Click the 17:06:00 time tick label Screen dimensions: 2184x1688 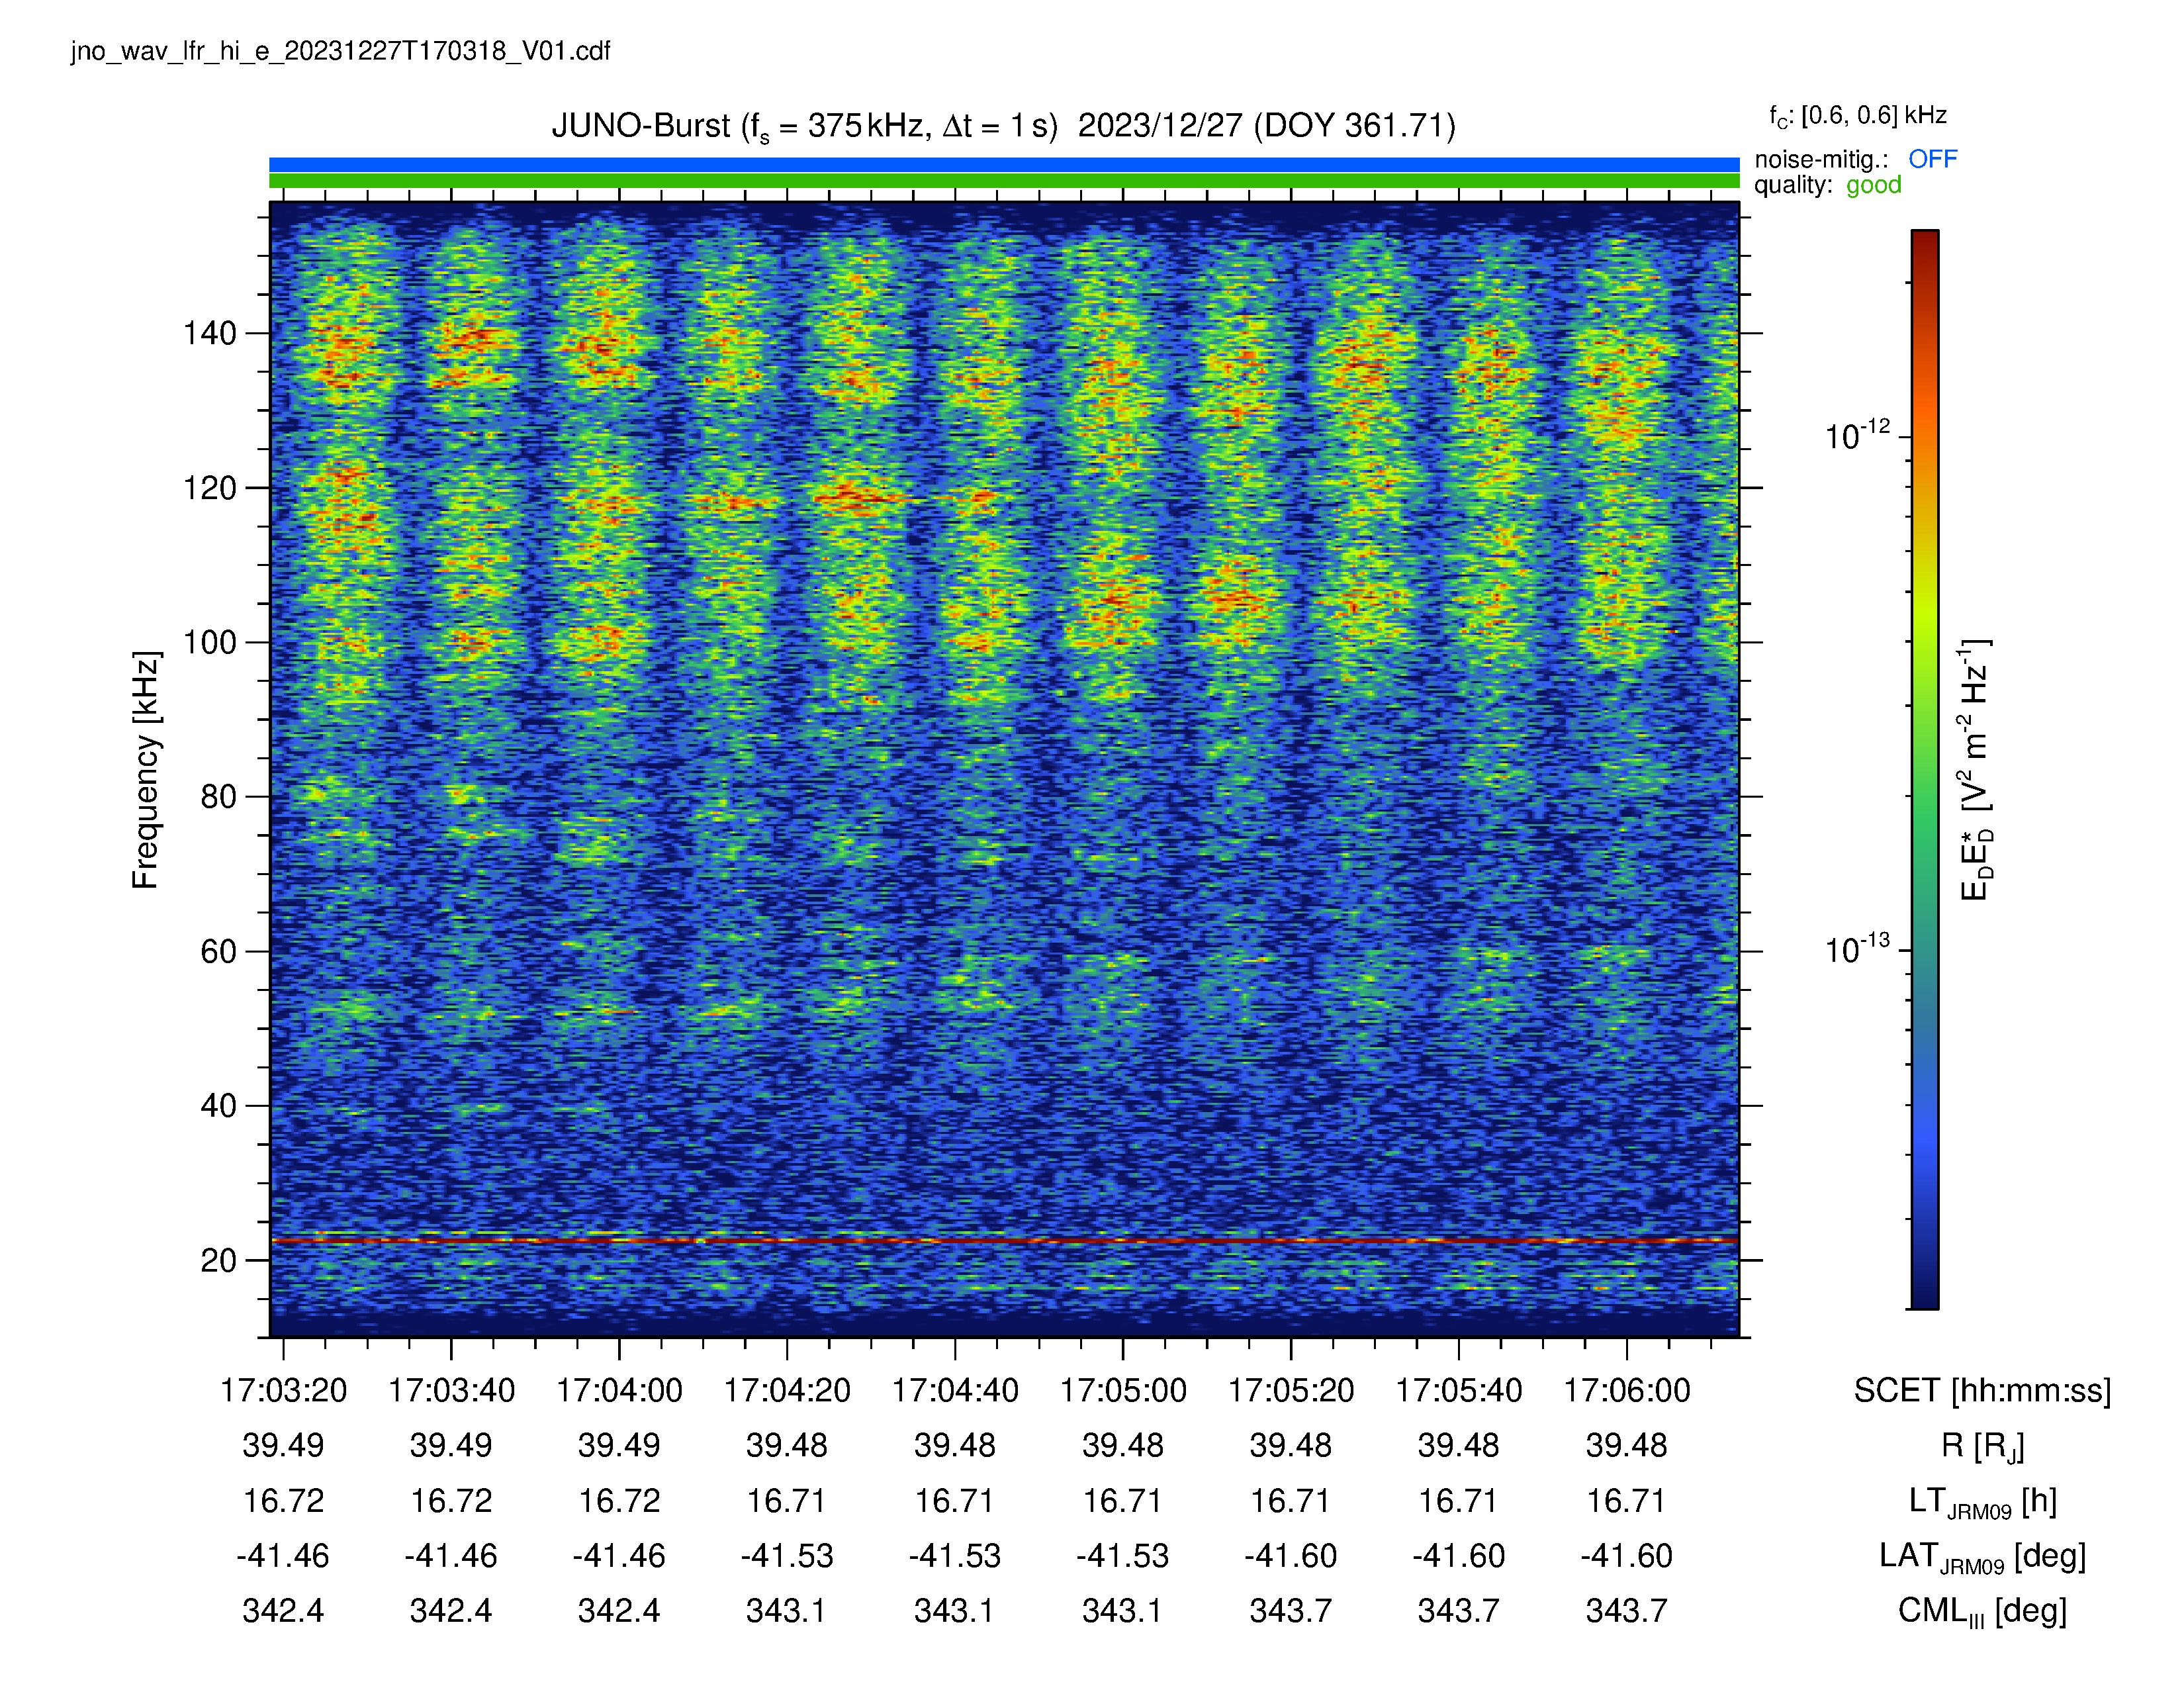[x=1627, y=1390]
